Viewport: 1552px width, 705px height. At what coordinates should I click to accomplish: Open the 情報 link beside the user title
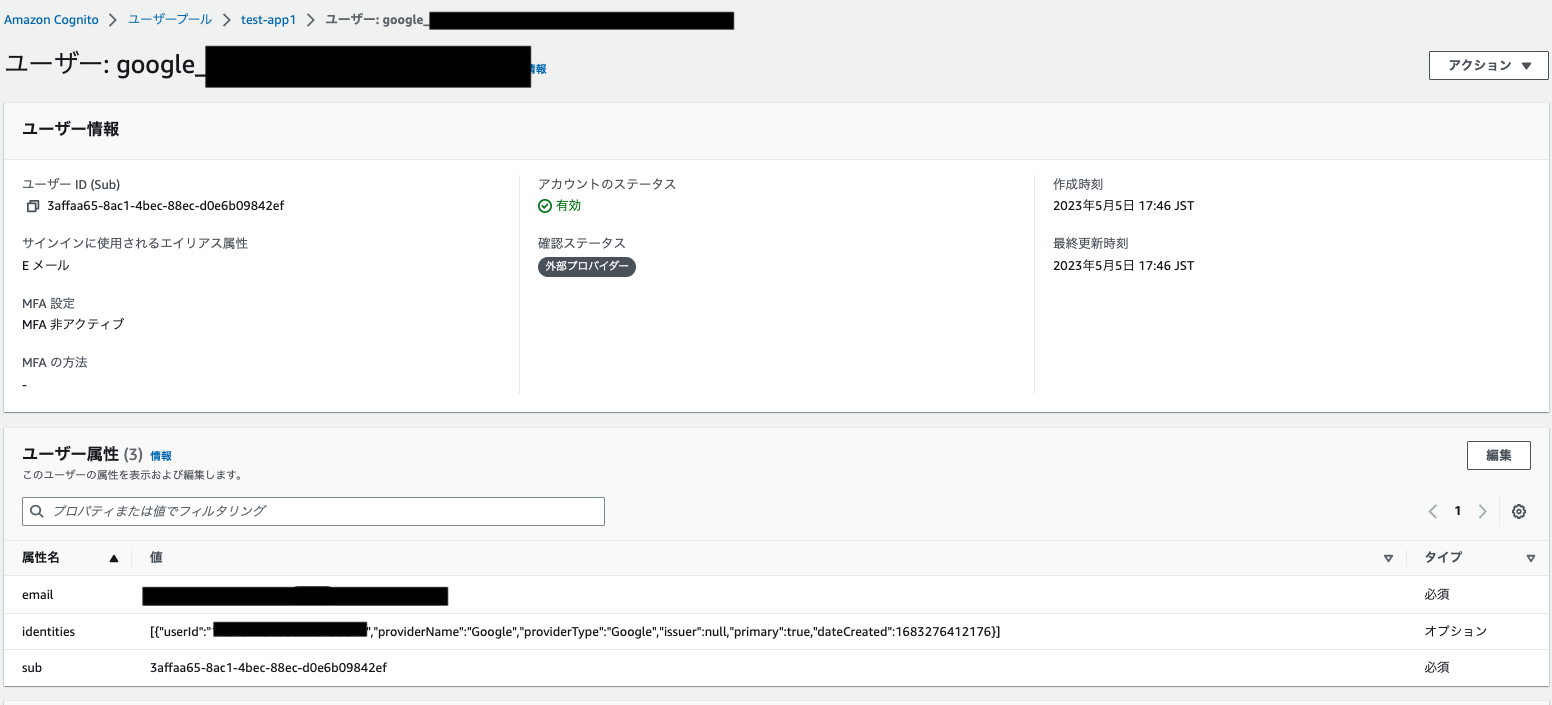click(x=539, y=69)
